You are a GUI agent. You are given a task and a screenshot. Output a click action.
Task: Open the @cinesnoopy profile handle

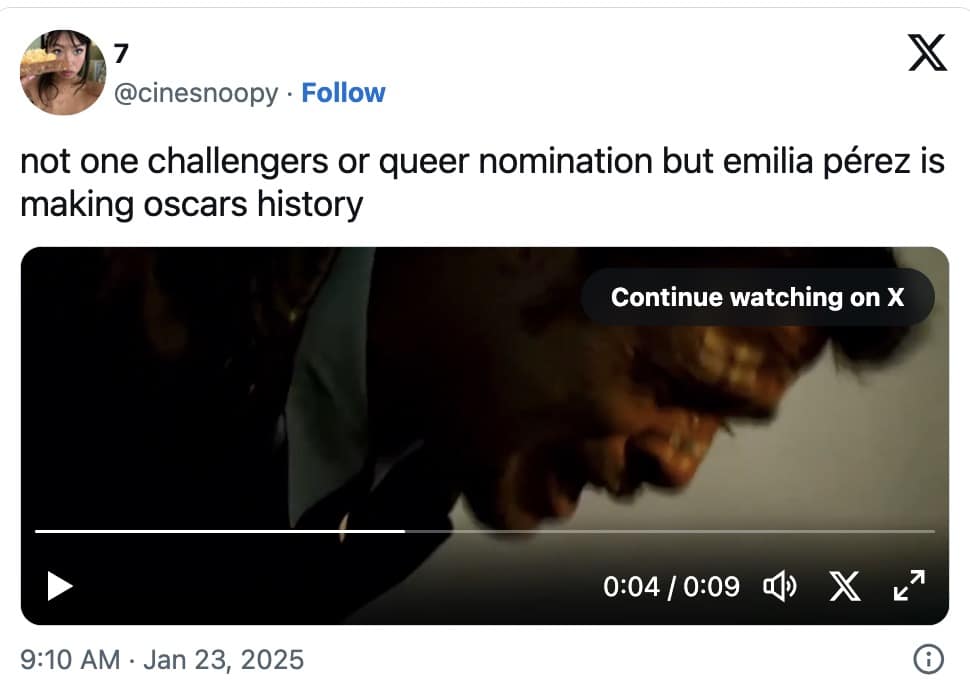[196, 93]
